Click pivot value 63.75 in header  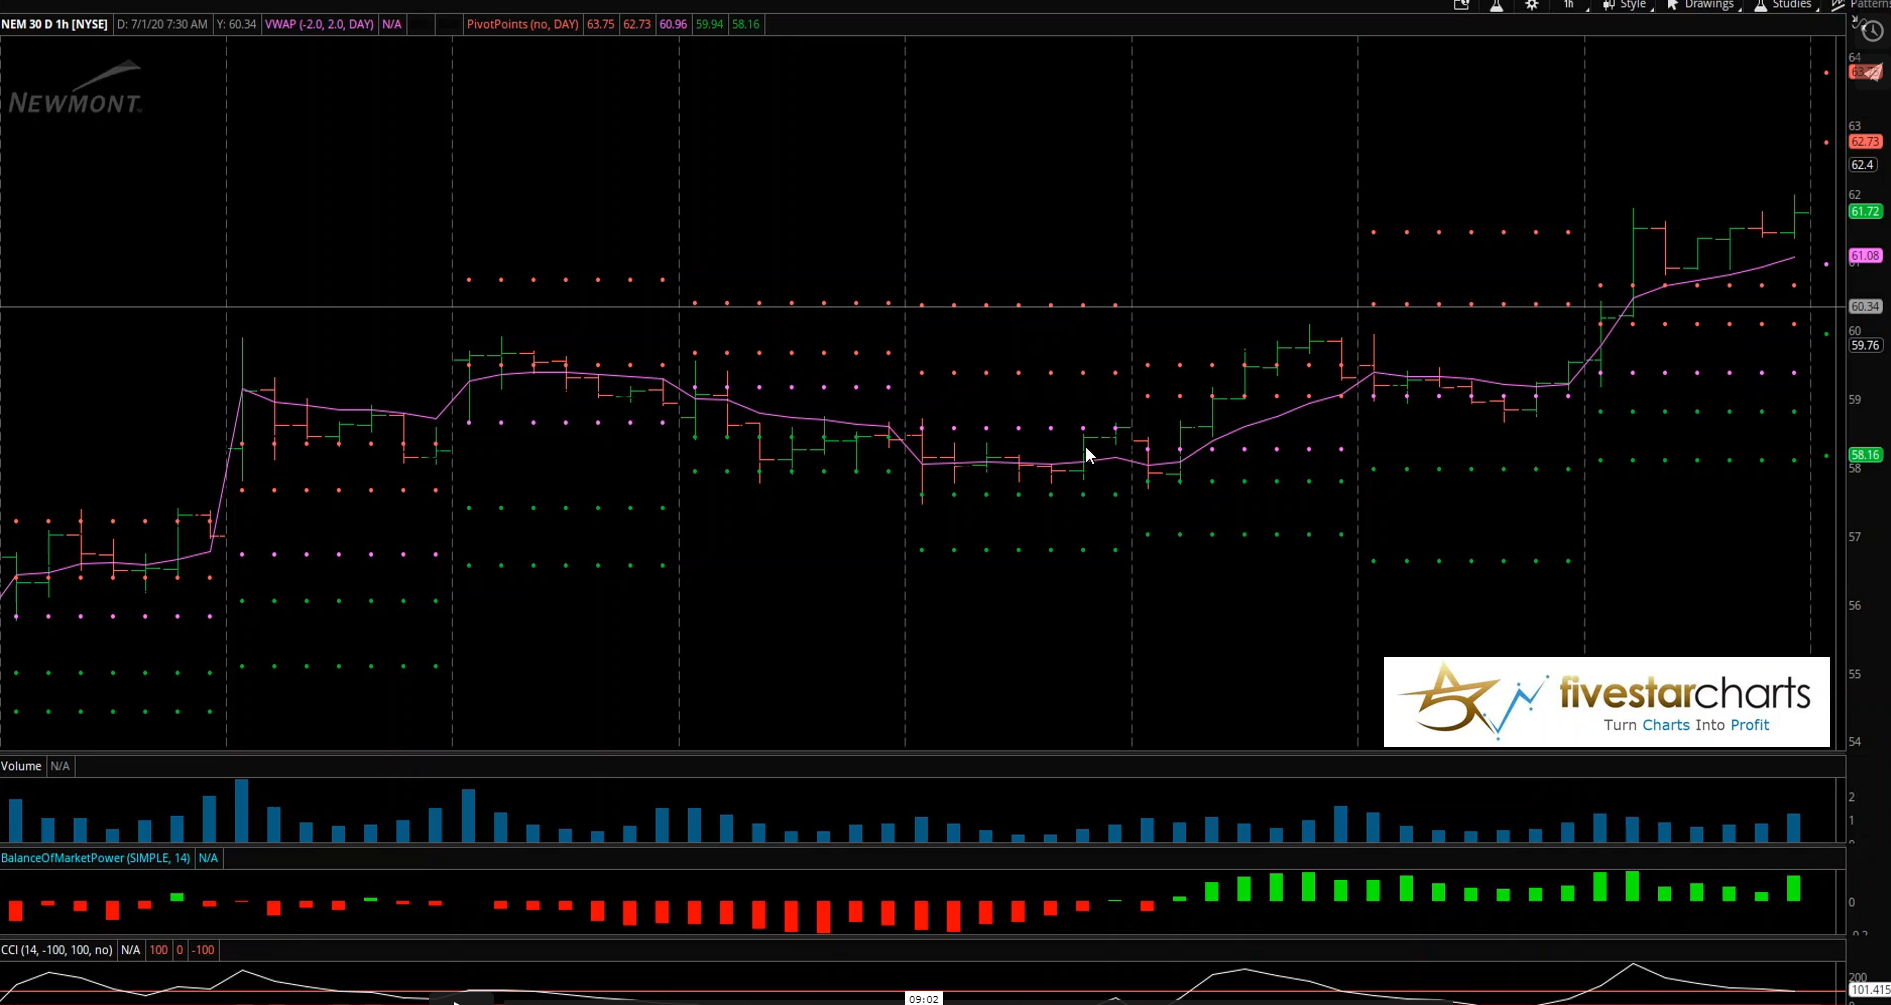tap(601, 24)
